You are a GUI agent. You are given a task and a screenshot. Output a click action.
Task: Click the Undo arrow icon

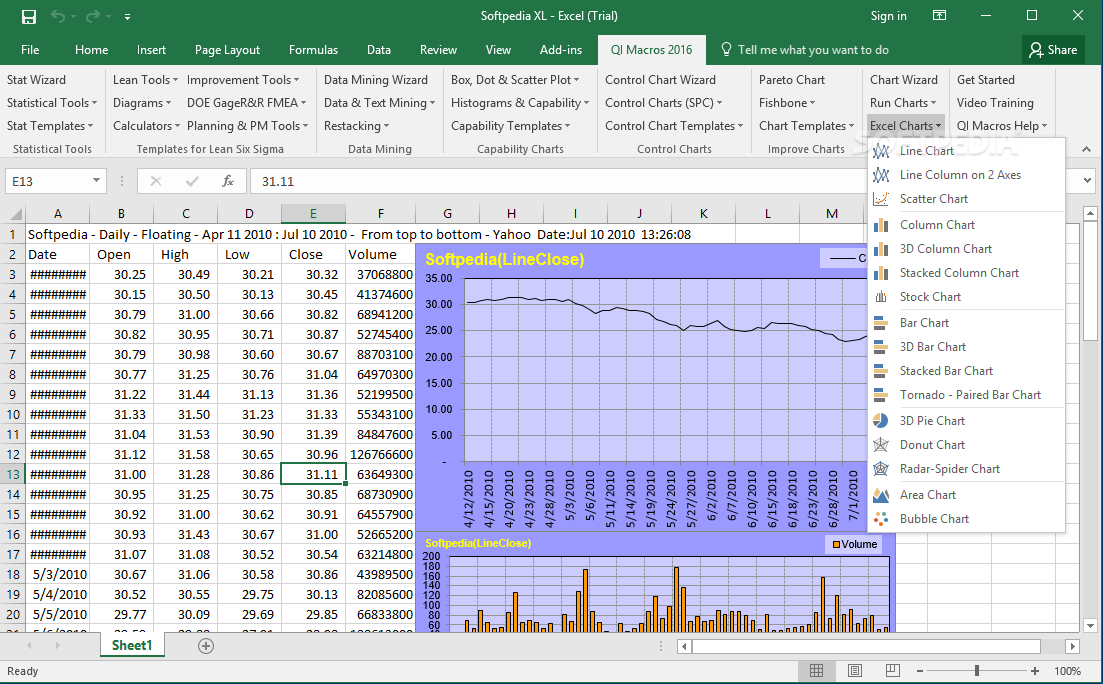58,16
